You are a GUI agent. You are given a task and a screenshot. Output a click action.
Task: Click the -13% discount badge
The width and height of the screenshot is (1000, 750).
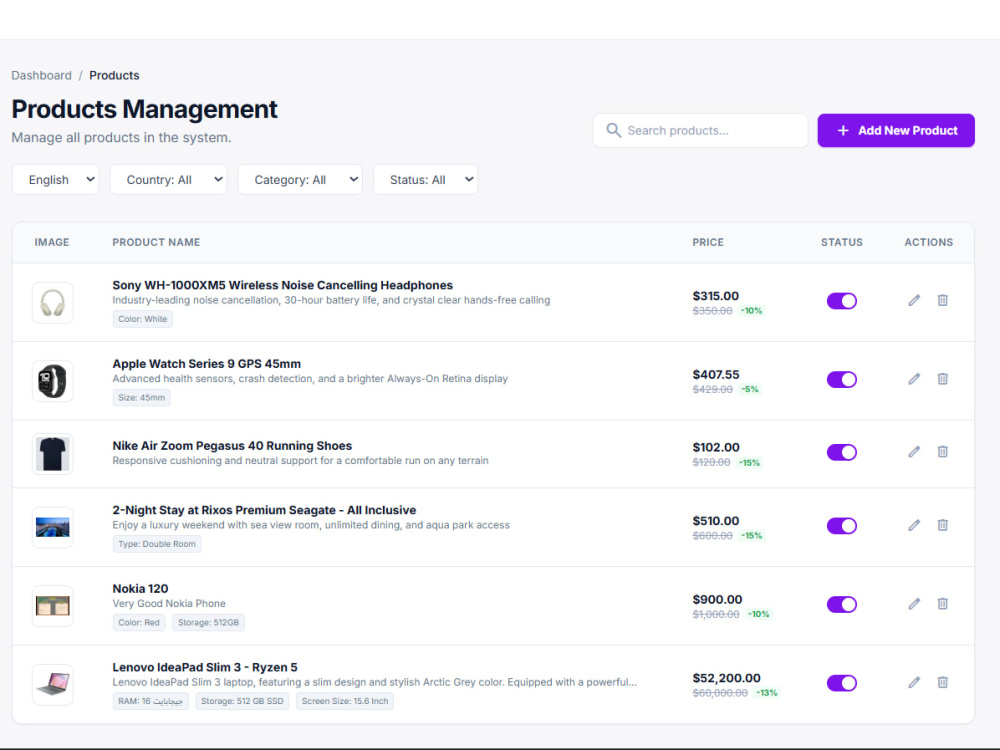click(x=767, y=693)
